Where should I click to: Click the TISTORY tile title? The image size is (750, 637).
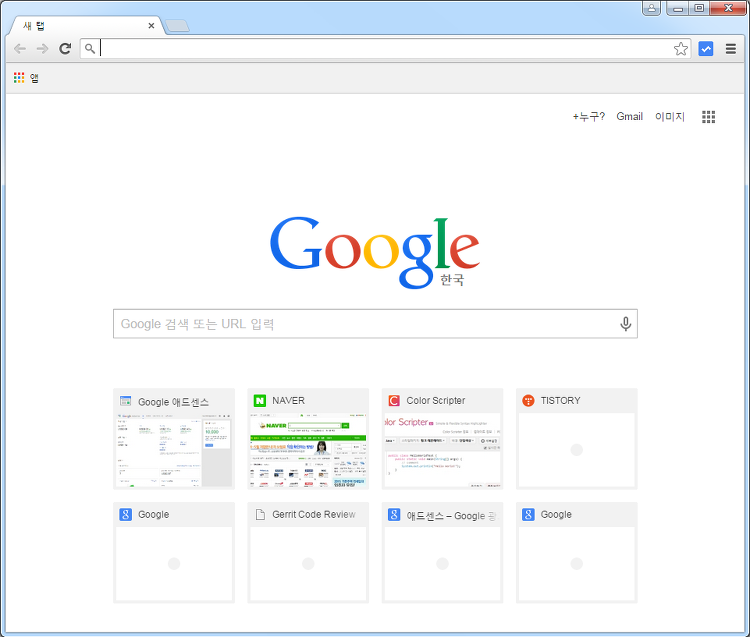click(x=560, y=401)
